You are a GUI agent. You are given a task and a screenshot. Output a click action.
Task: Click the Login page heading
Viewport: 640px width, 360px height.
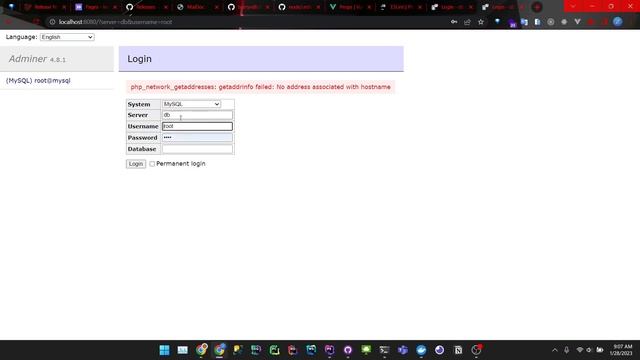139,59
